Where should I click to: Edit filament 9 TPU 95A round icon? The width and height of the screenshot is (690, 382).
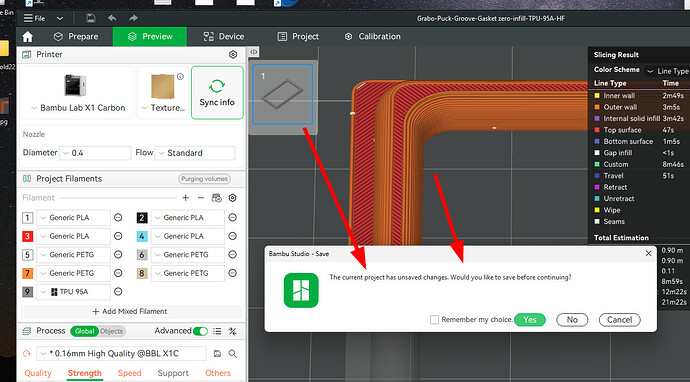(118, 291)
